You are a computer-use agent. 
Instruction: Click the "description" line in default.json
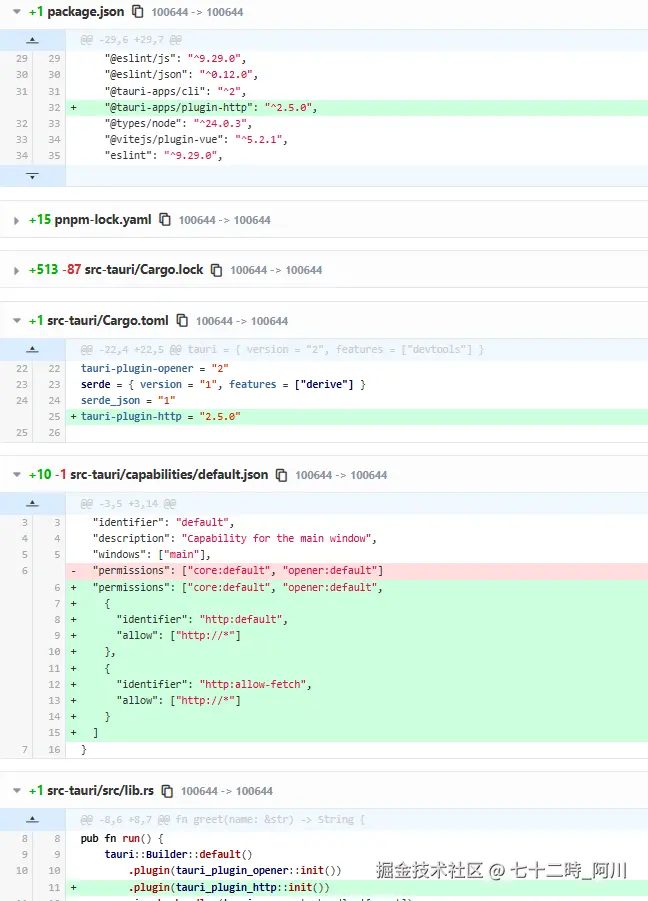click(x=357, y=538)
